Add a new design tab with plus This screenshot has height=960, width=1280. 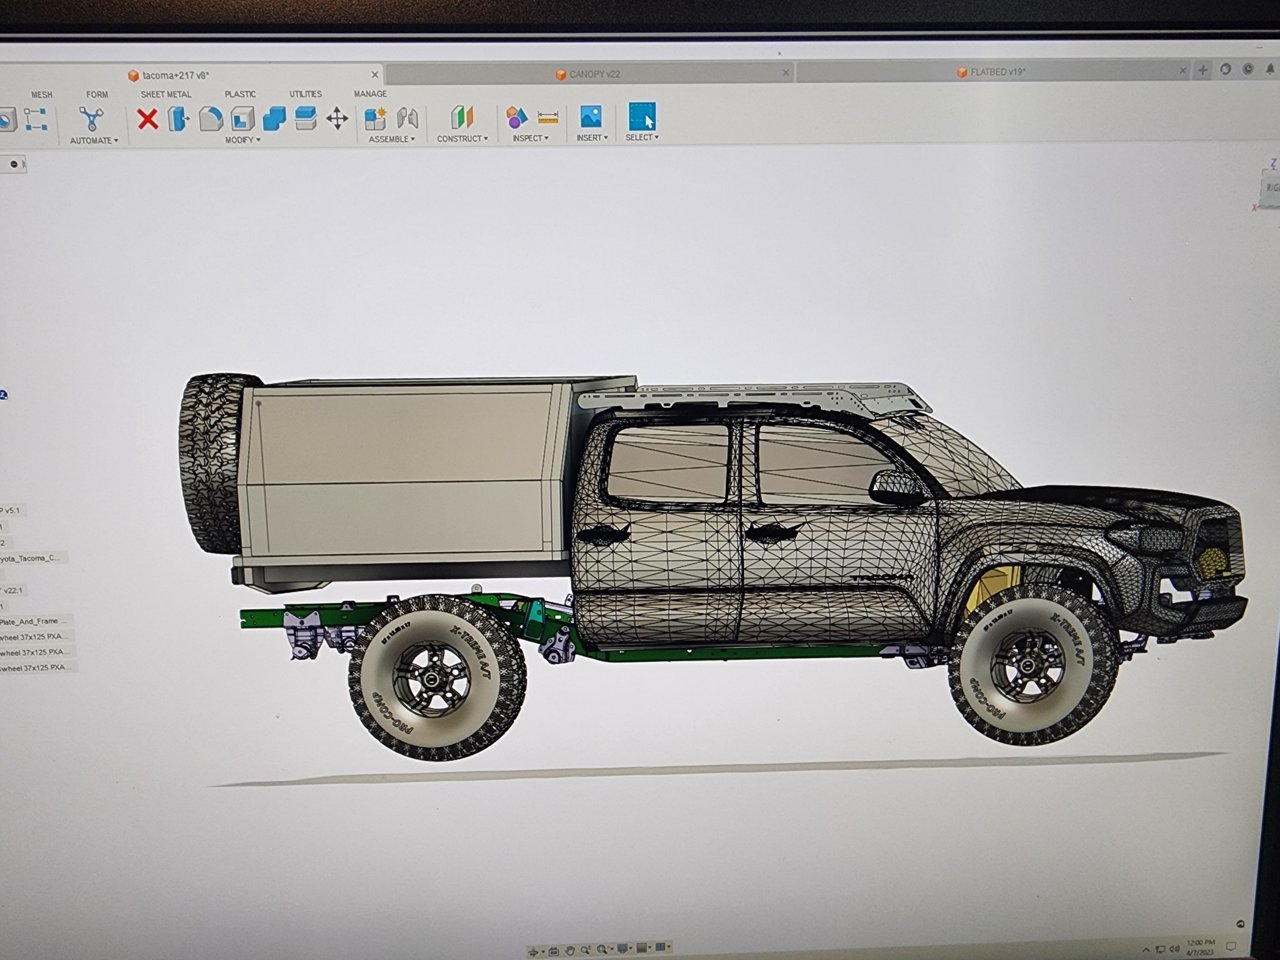click(1203, 70)
